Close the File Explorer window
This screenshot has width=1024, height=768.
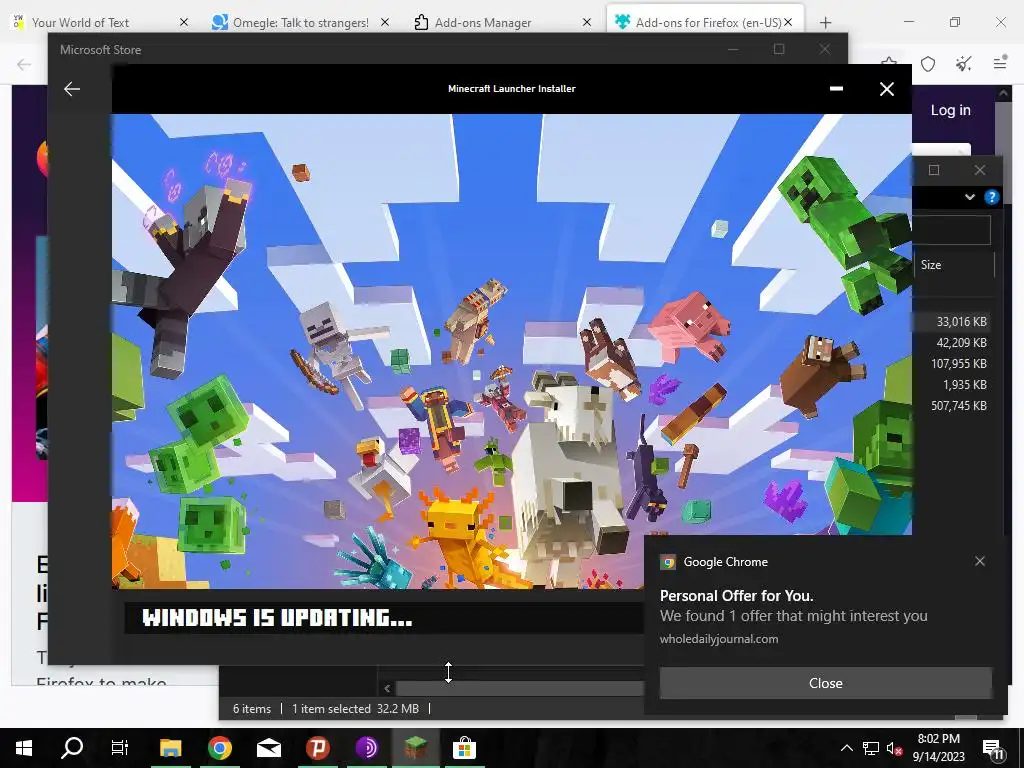(980, 170)
